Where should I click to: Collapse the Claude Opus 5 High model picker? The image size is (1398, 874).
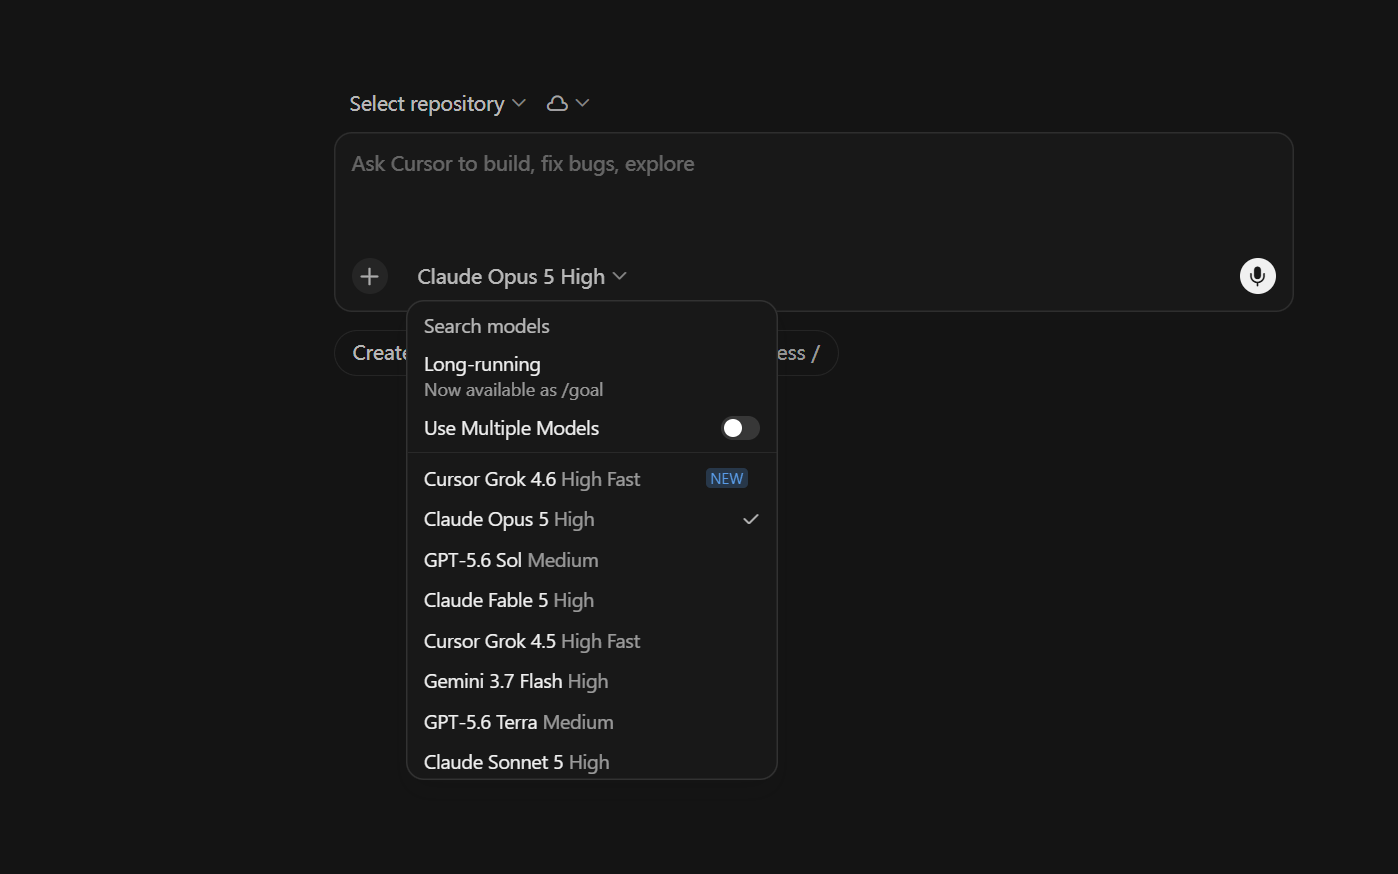click(522, 276)
